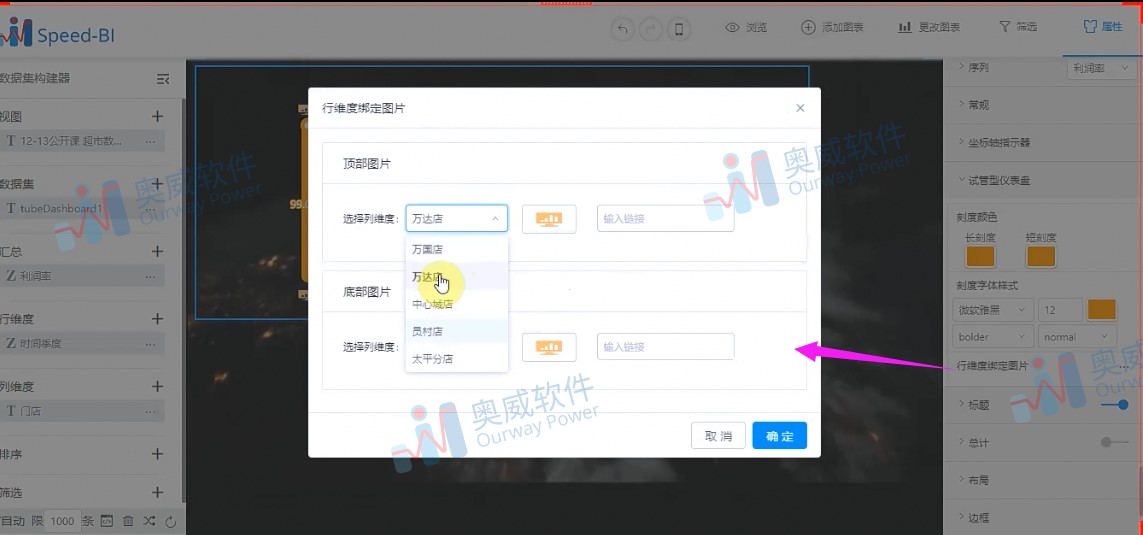The image size is (1143, 535).
Task: Click the row limit 1000 input field
Action: [x=62, y=520]
